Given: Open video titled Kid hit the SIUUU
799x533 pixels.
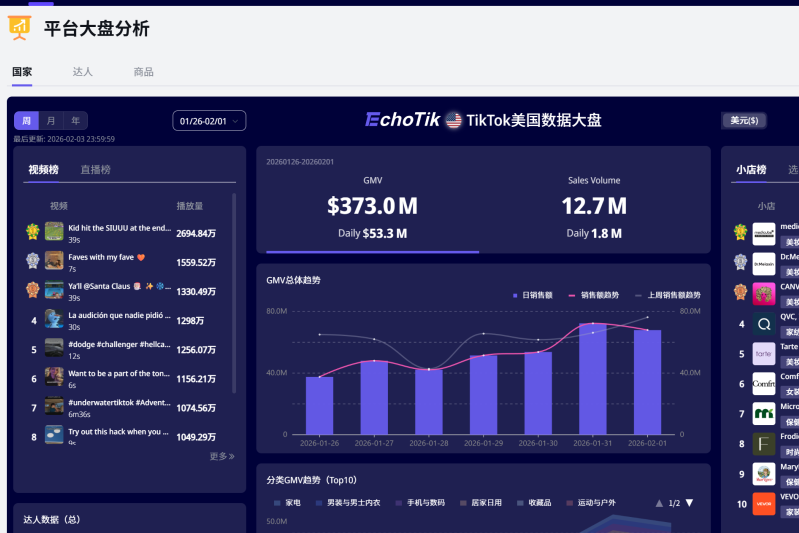Looking at the screenshot, I should point(120,228).
